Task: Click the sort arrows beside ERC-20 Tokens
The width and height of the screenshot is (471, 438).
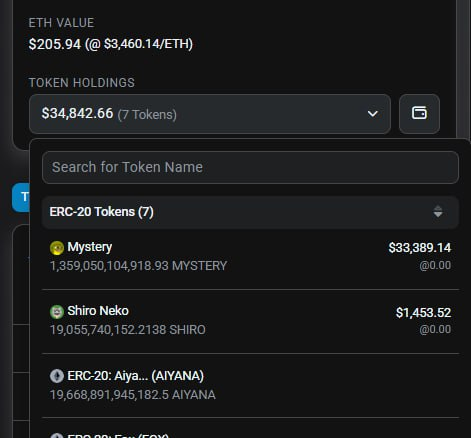Action: tap(438, 212)
